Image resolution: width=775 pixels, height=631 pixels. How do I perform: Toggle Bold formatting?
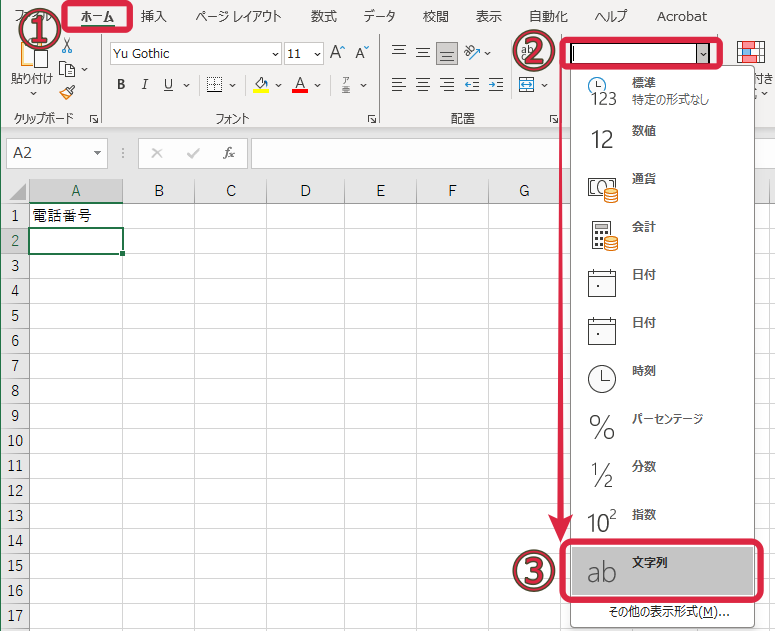tap(121, 84)
